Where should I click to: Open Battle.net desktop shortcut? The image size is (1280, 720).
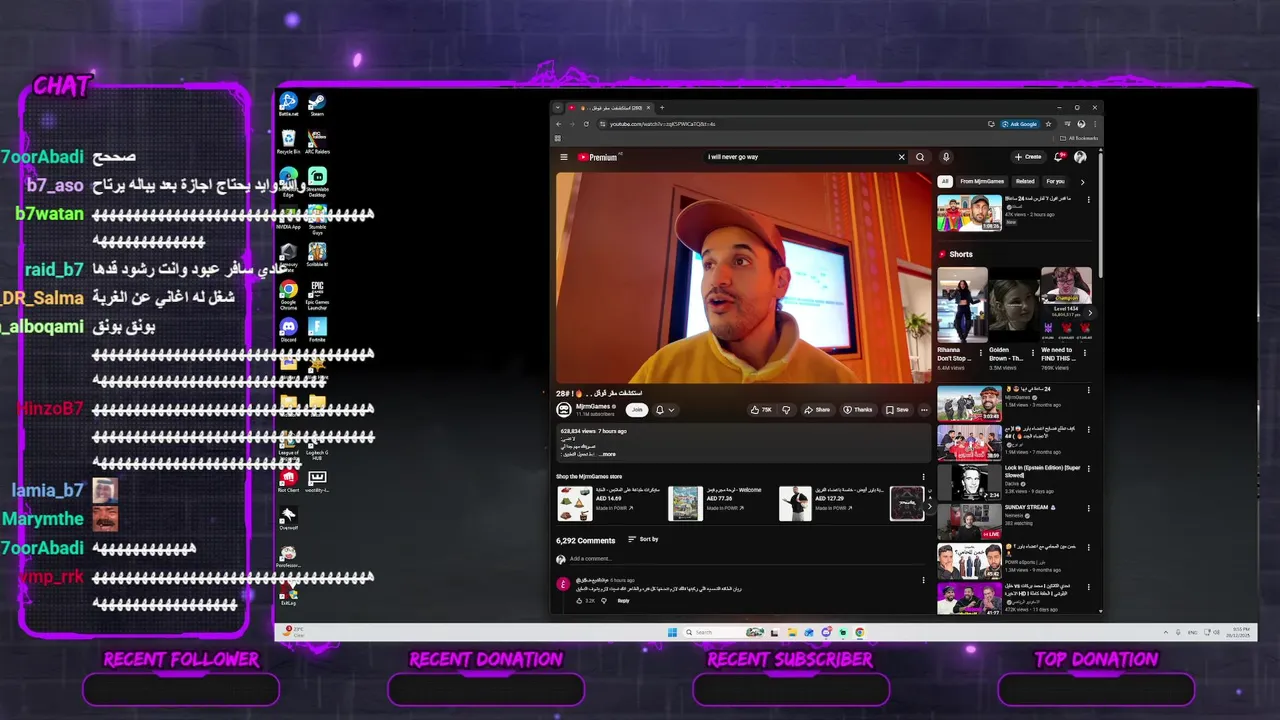click(288, 104)
